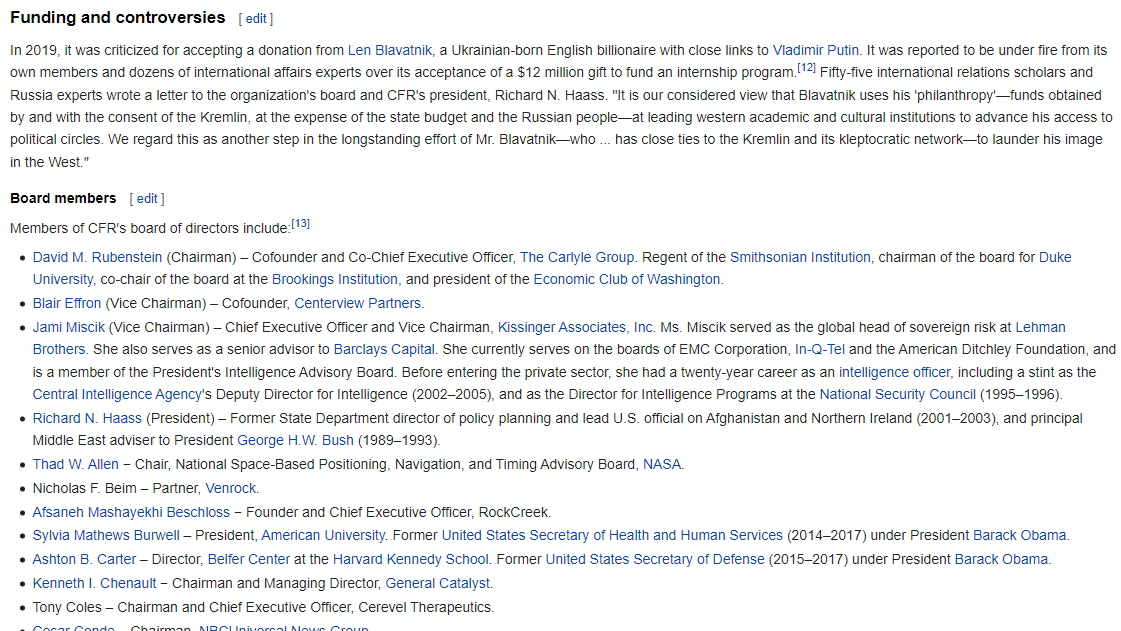Follow Kissinger Associates, Inc. link
1121x631 pixels.
coord(576,327)
